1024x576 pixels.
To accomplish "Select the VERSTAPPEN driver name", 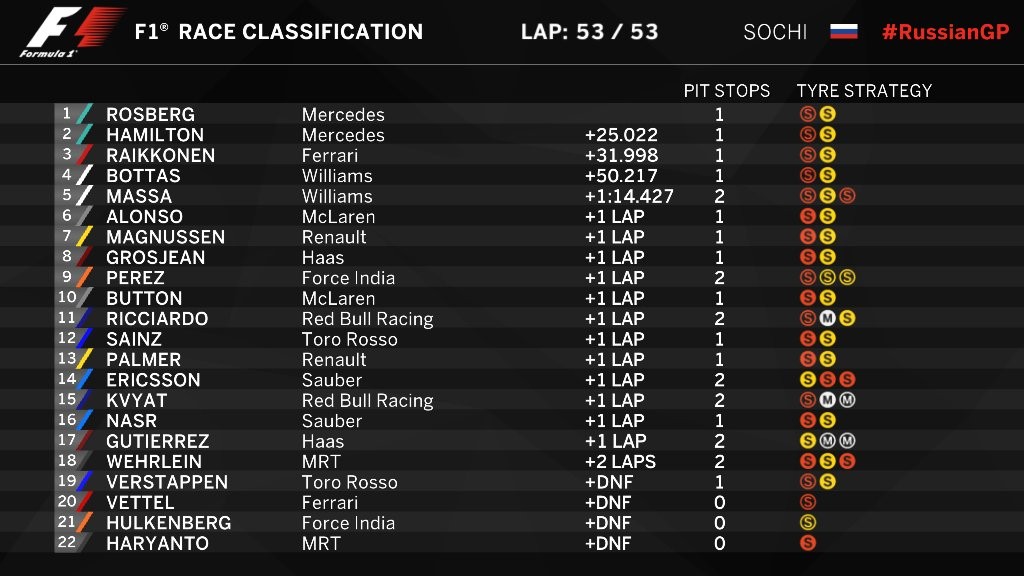I will [x=167, y=482].
